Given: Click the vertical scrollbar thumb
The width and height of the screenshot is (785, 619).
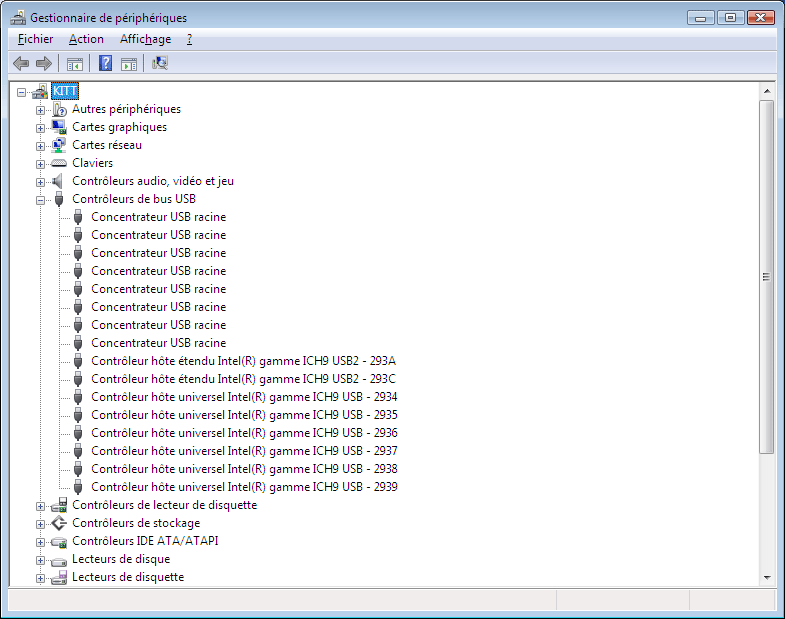Looking at the screenshot, I should pyautogui.click(x=766, y=277).
